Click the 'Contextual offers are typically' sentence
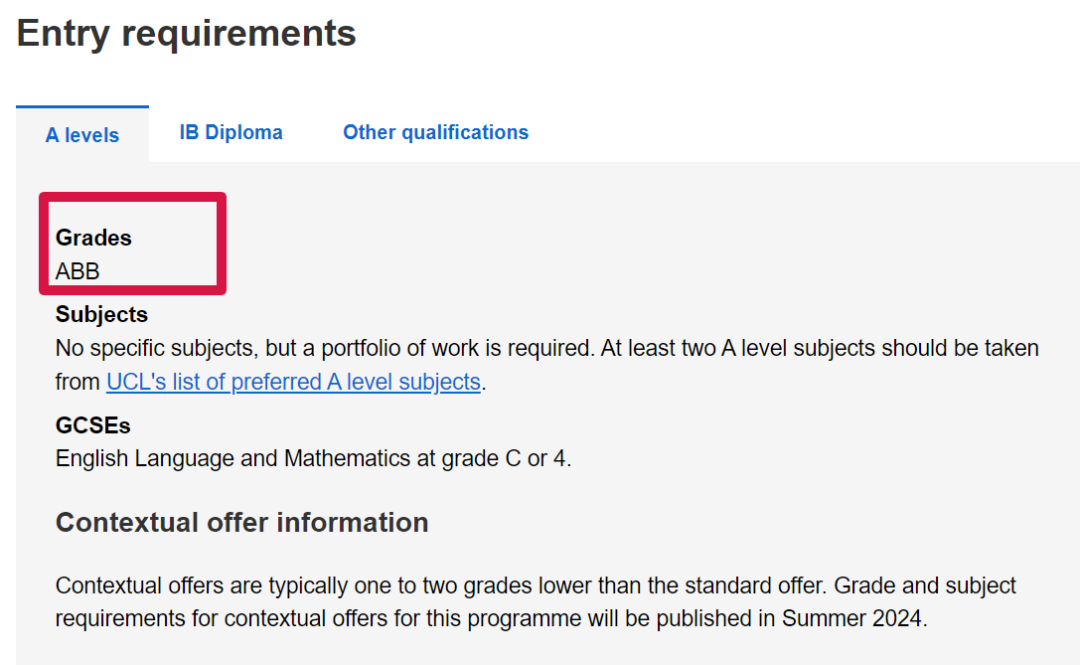The image size is (1080, 665). click(x=439, y=586)
